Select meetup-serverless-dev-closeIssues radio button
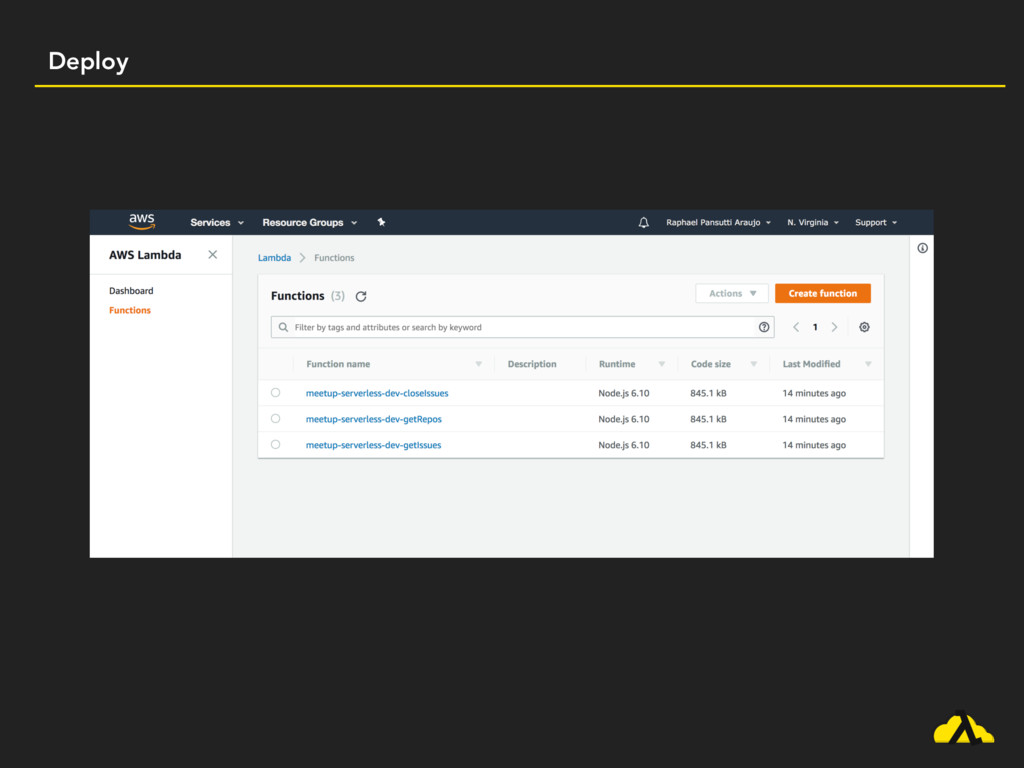 276,393
